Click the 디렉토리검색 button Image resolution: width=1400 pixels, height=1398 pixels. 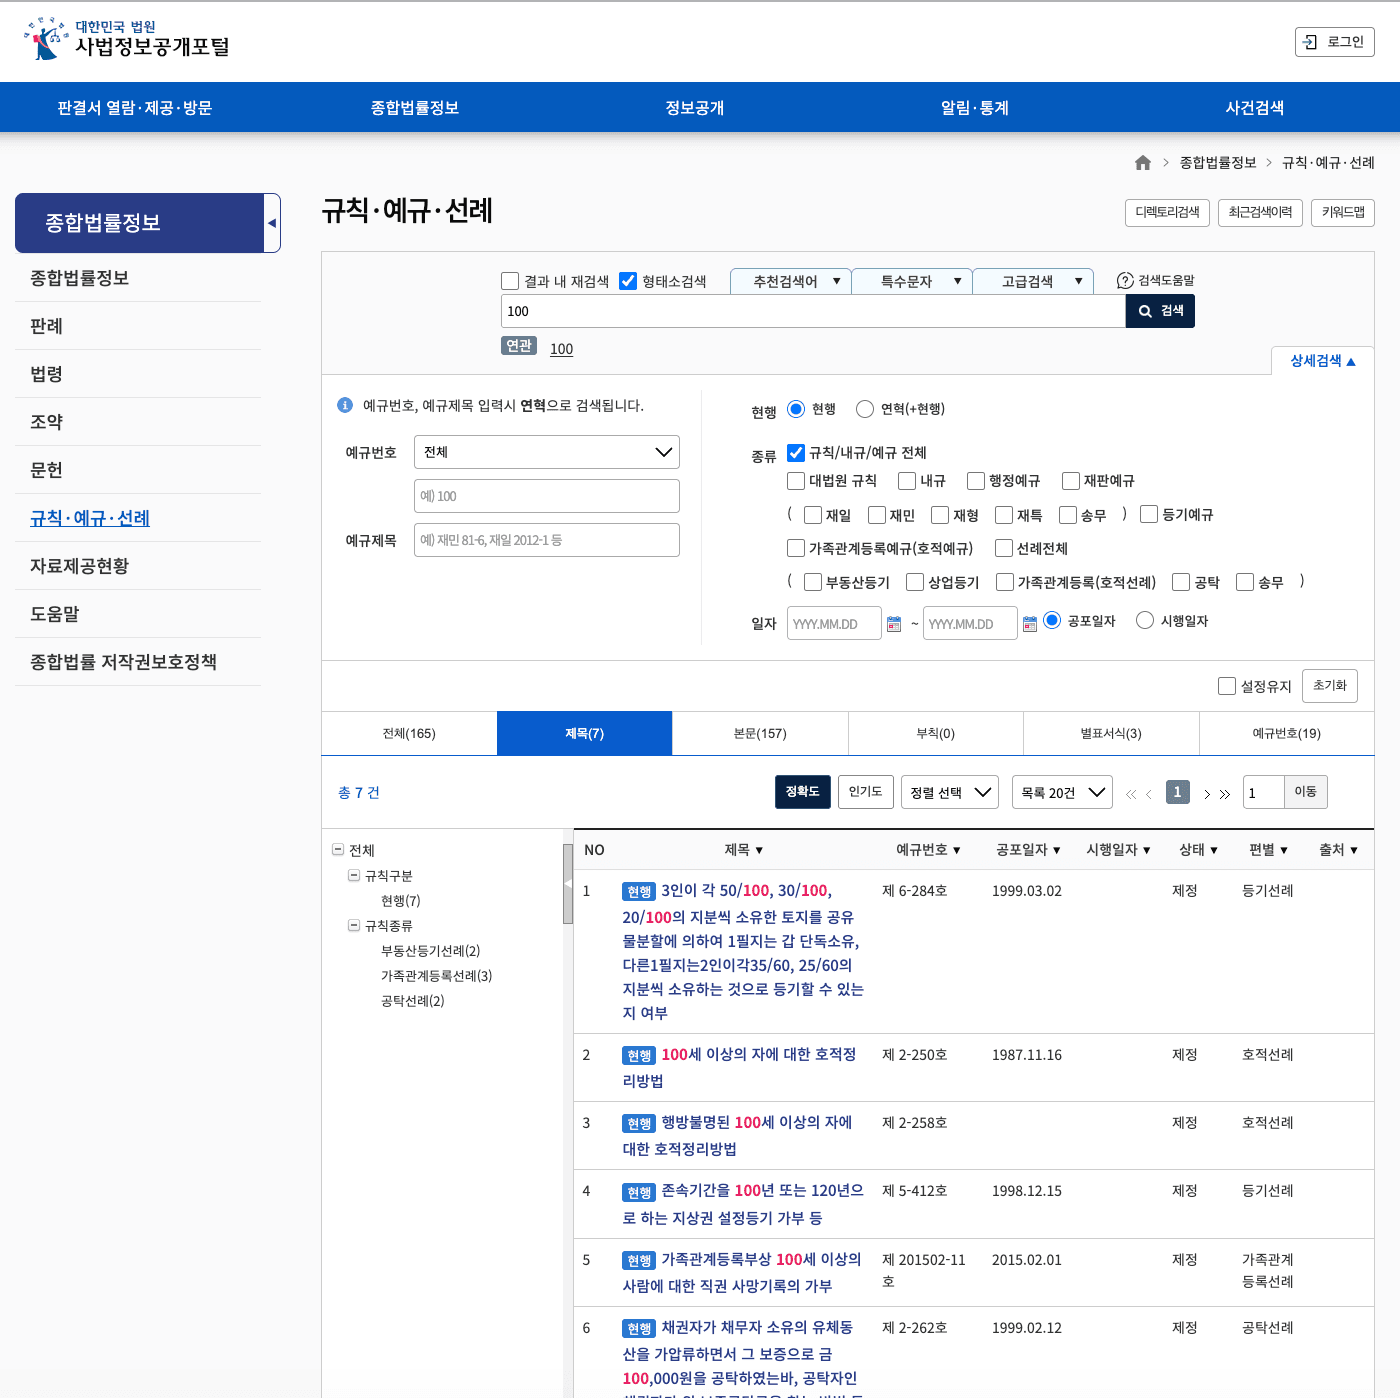1167,212
